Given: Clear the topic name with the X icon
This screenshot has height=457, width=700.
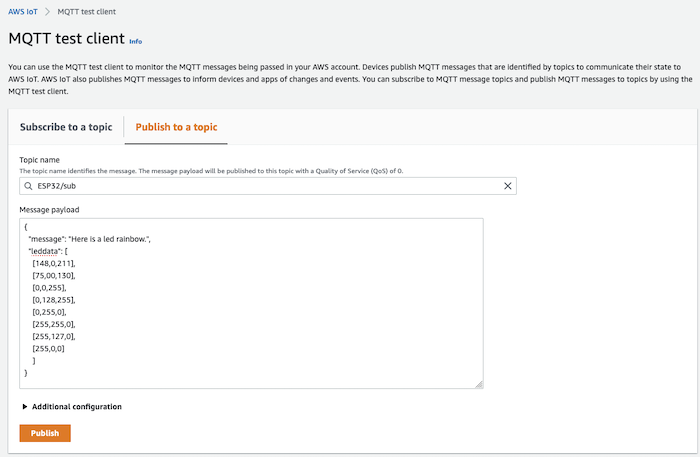Looking at the screenshot, I should click(x=507, y=186).
